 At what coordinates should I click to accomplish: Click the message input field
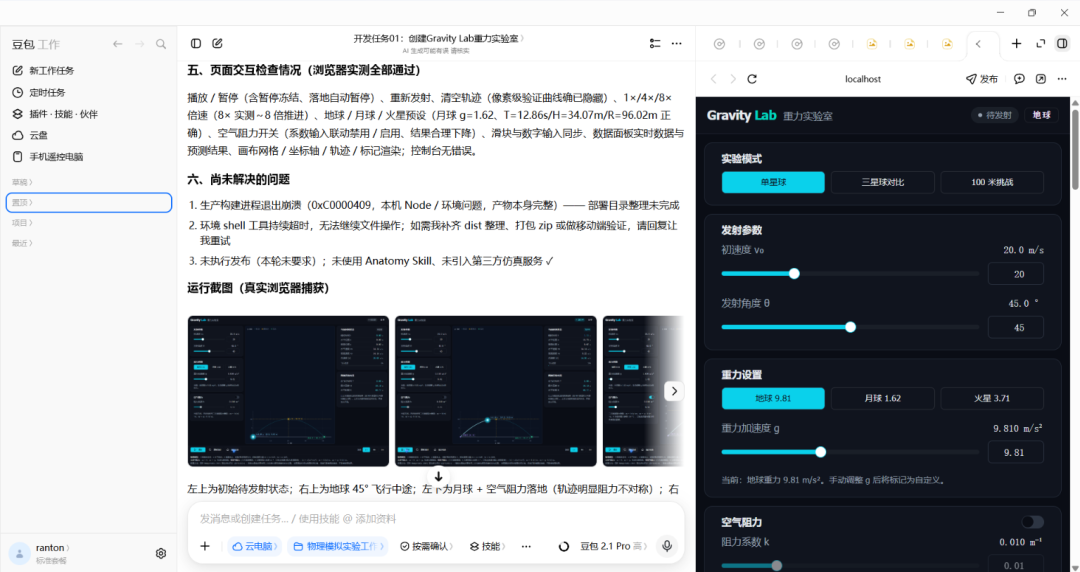435,518
